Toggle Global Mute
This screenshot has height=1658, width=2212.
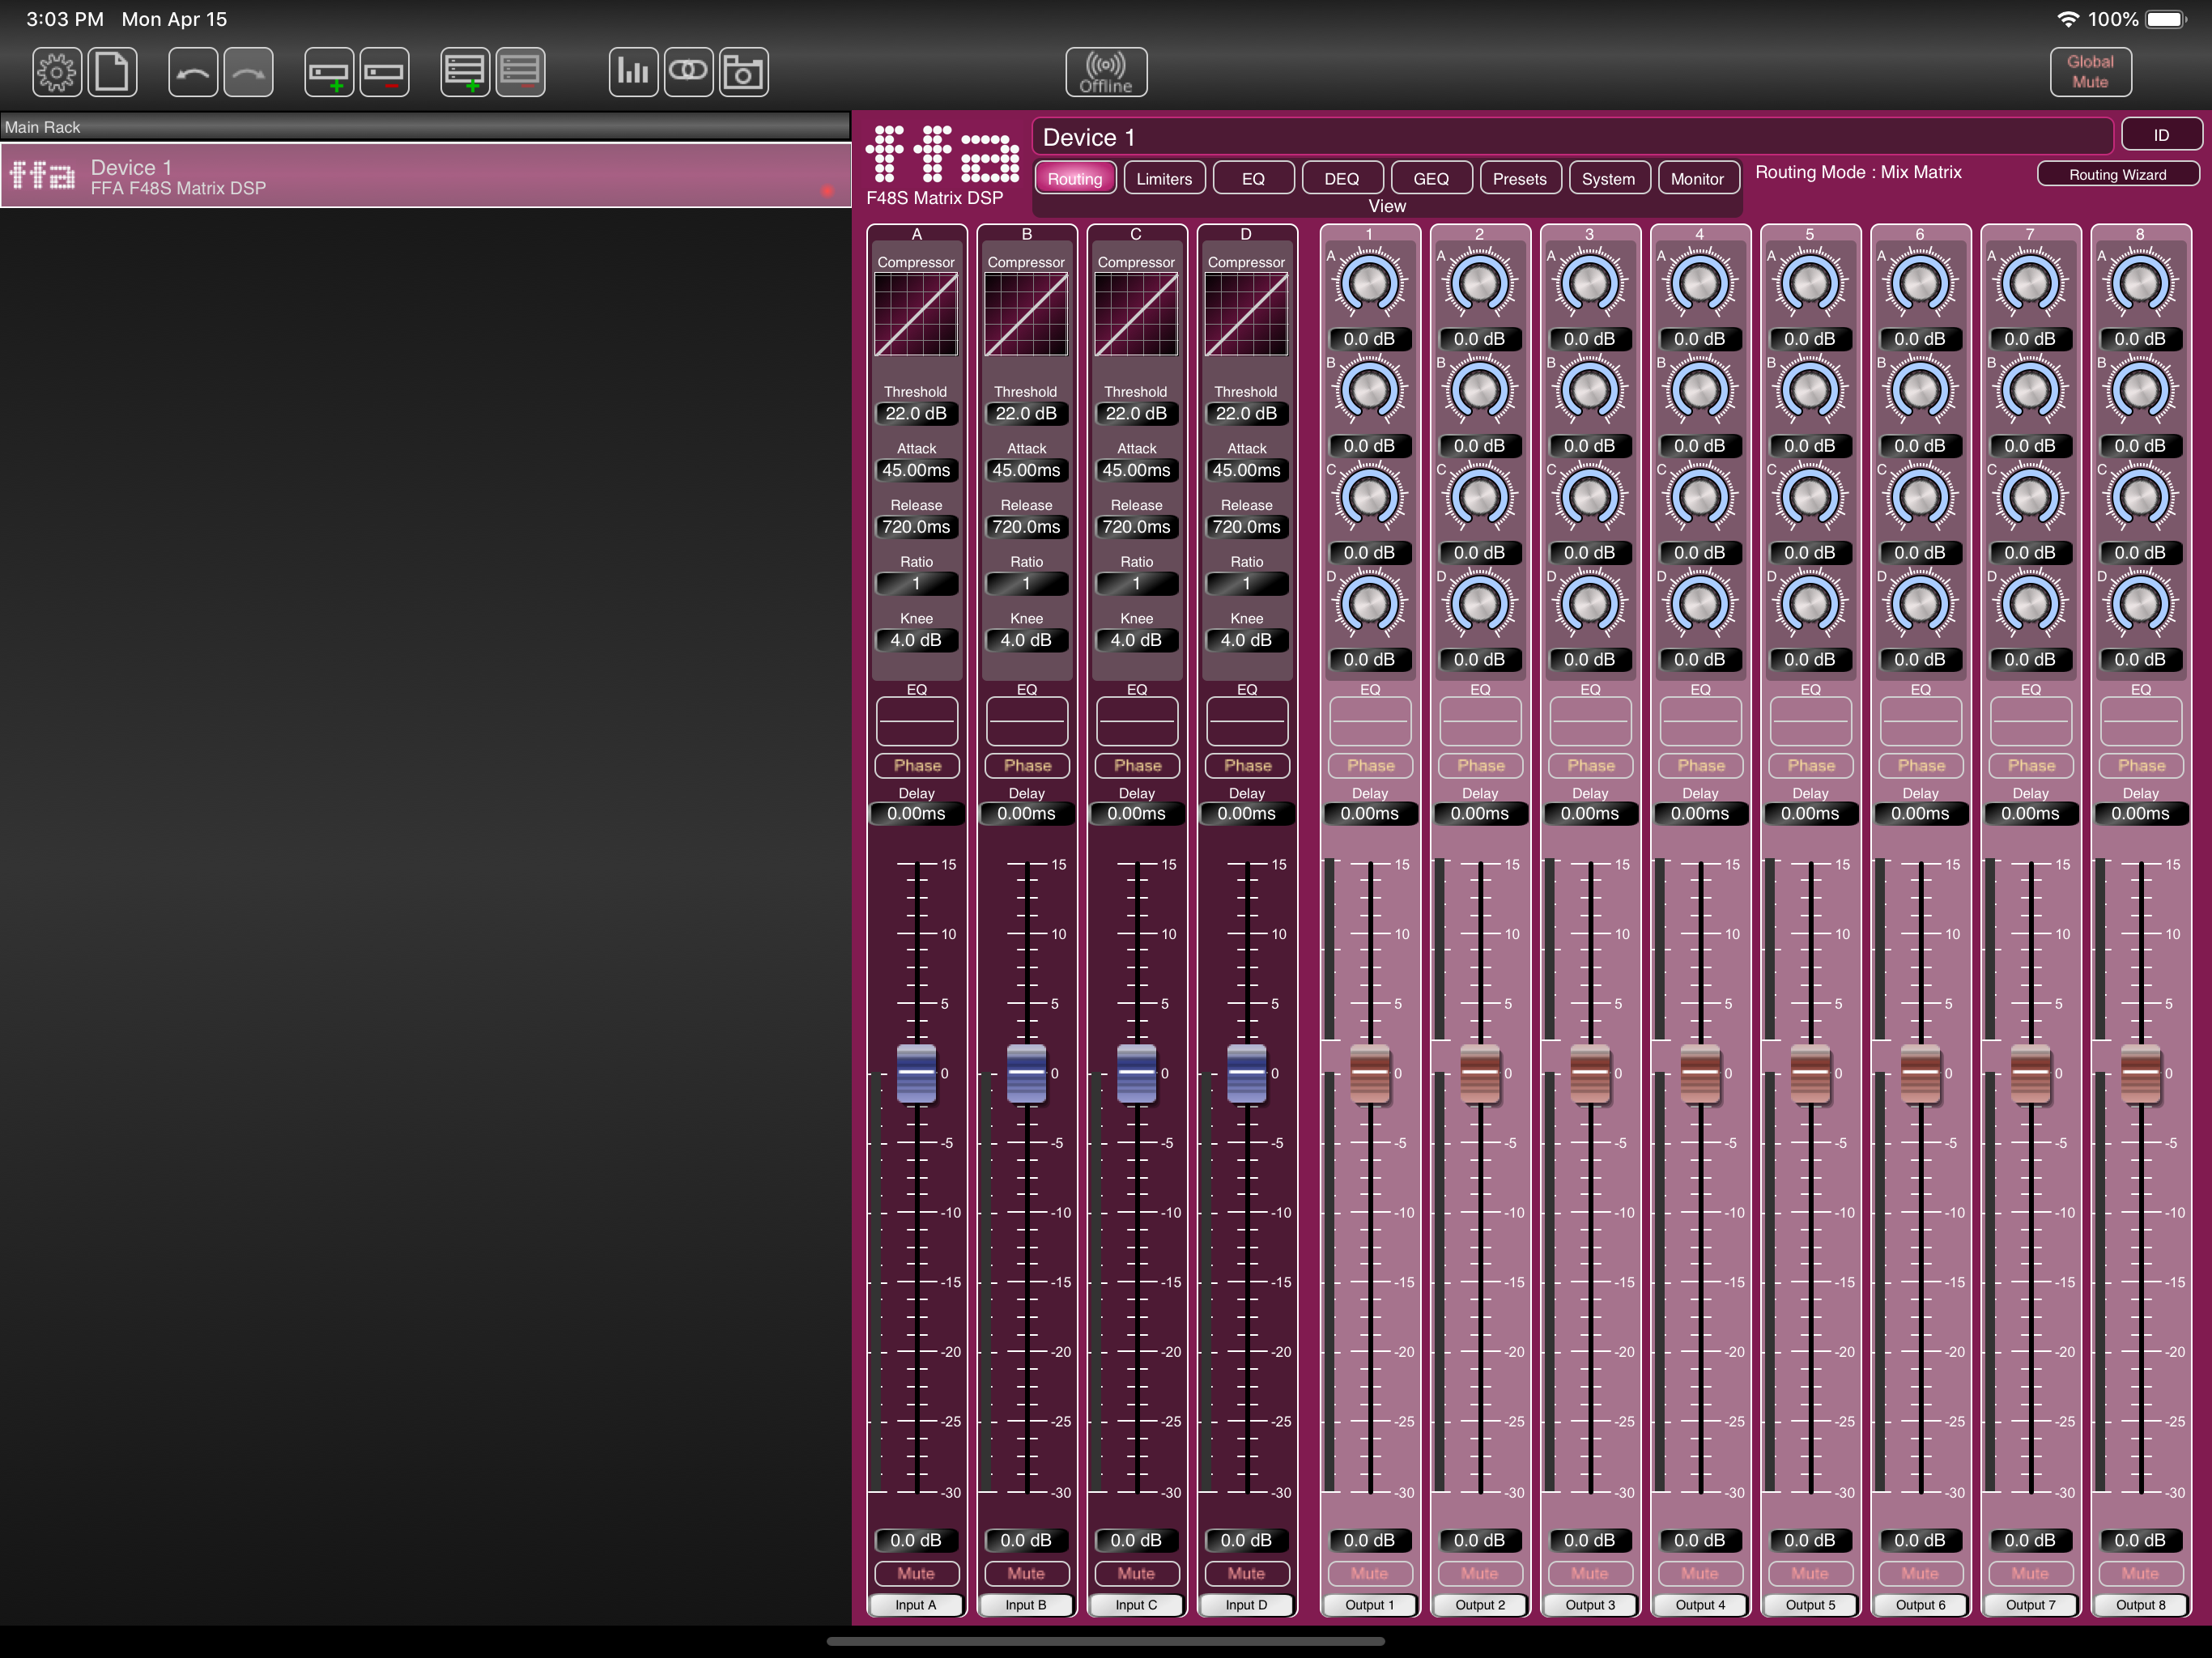pos(2090,72)
